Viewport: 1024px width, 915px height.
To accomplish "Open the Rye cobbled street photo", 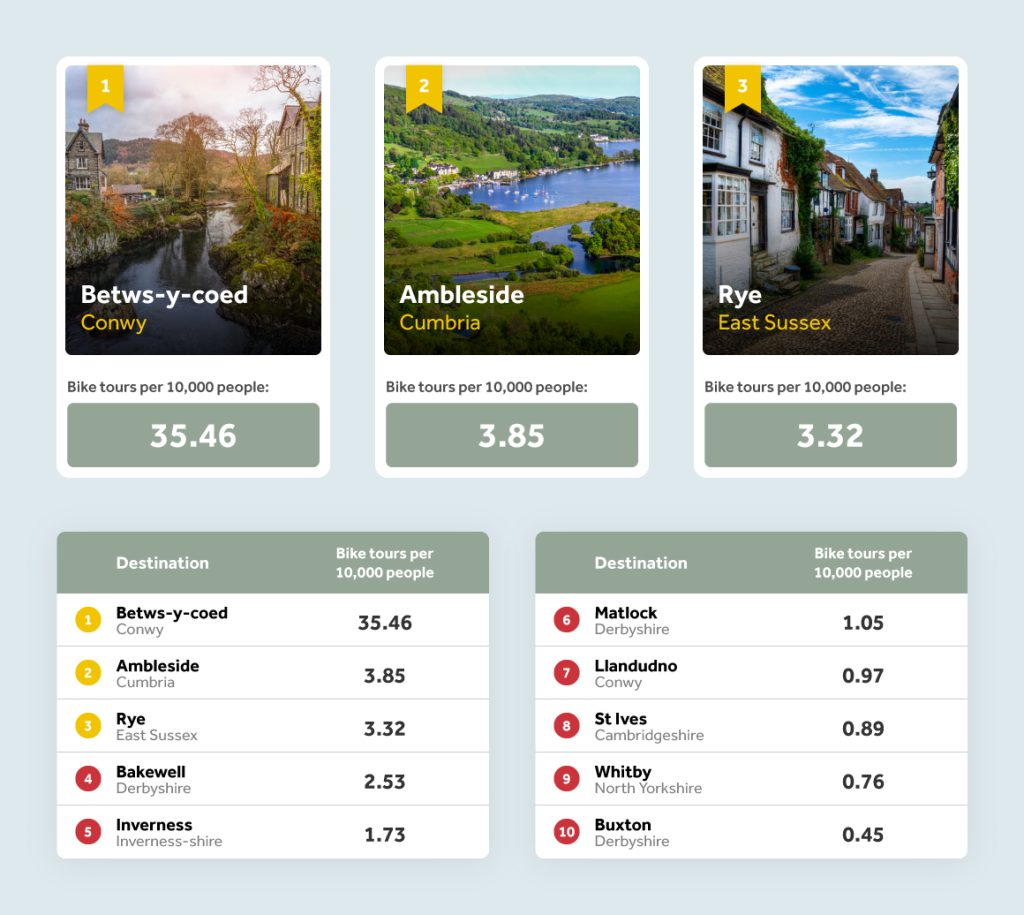I will pyautogui.click(x=830, y=210).
